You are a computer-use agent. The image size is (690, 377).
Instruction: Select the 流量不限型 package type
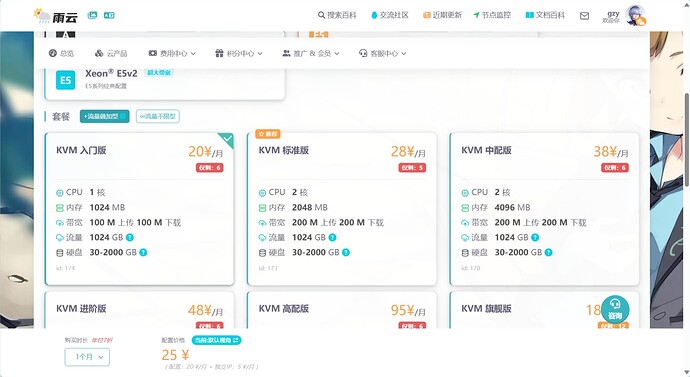(x=158, y=116)
